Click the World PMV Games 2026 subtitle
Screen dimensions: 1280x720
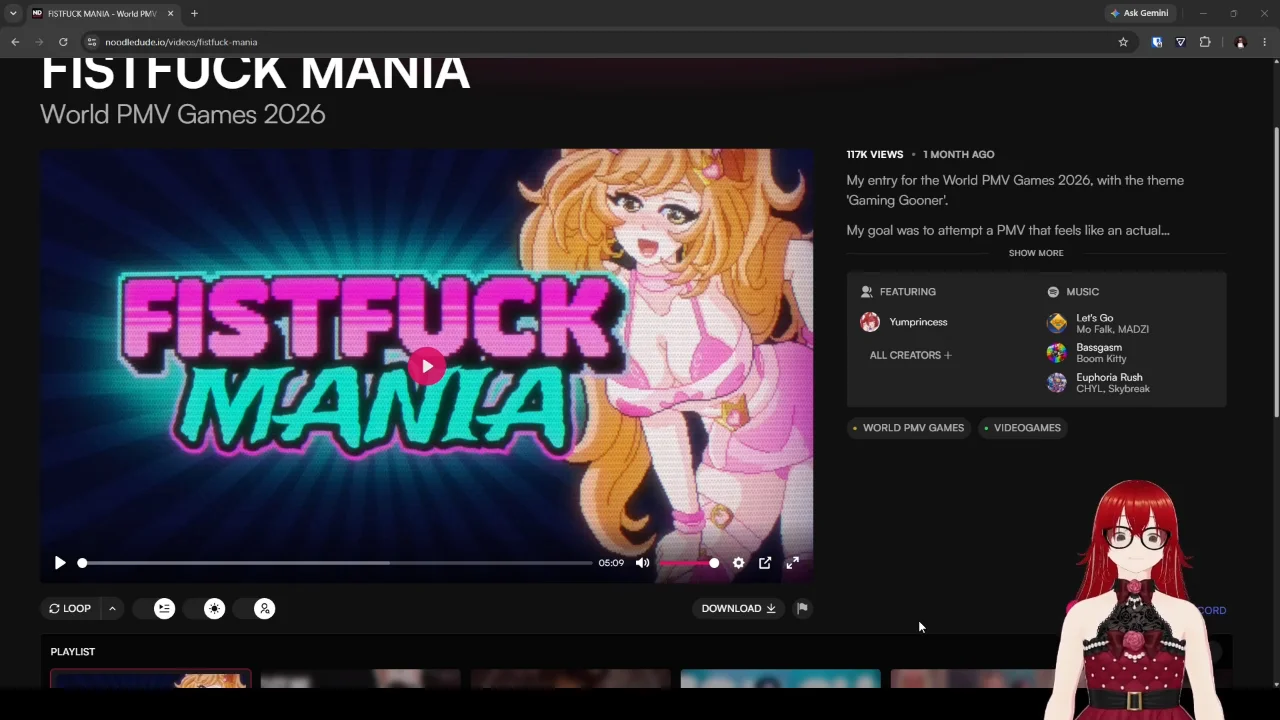(x=183, y=114)
